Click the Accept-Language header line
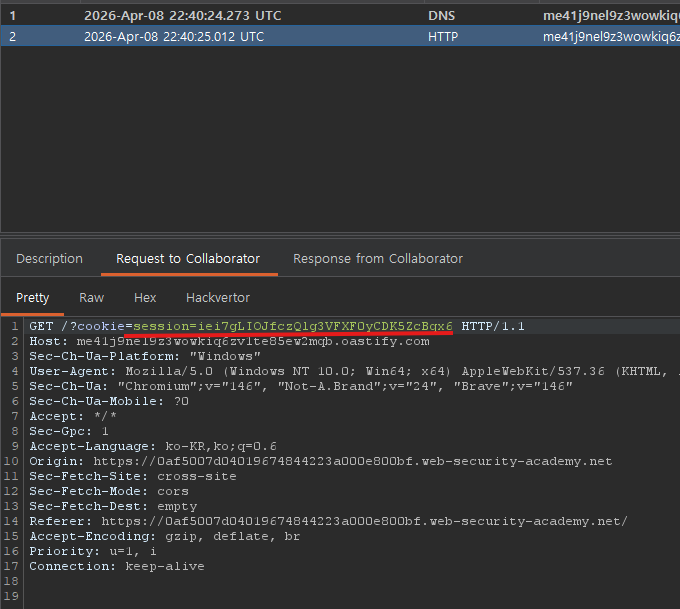This screenshot has height=609, width=680. click(153, 446)
